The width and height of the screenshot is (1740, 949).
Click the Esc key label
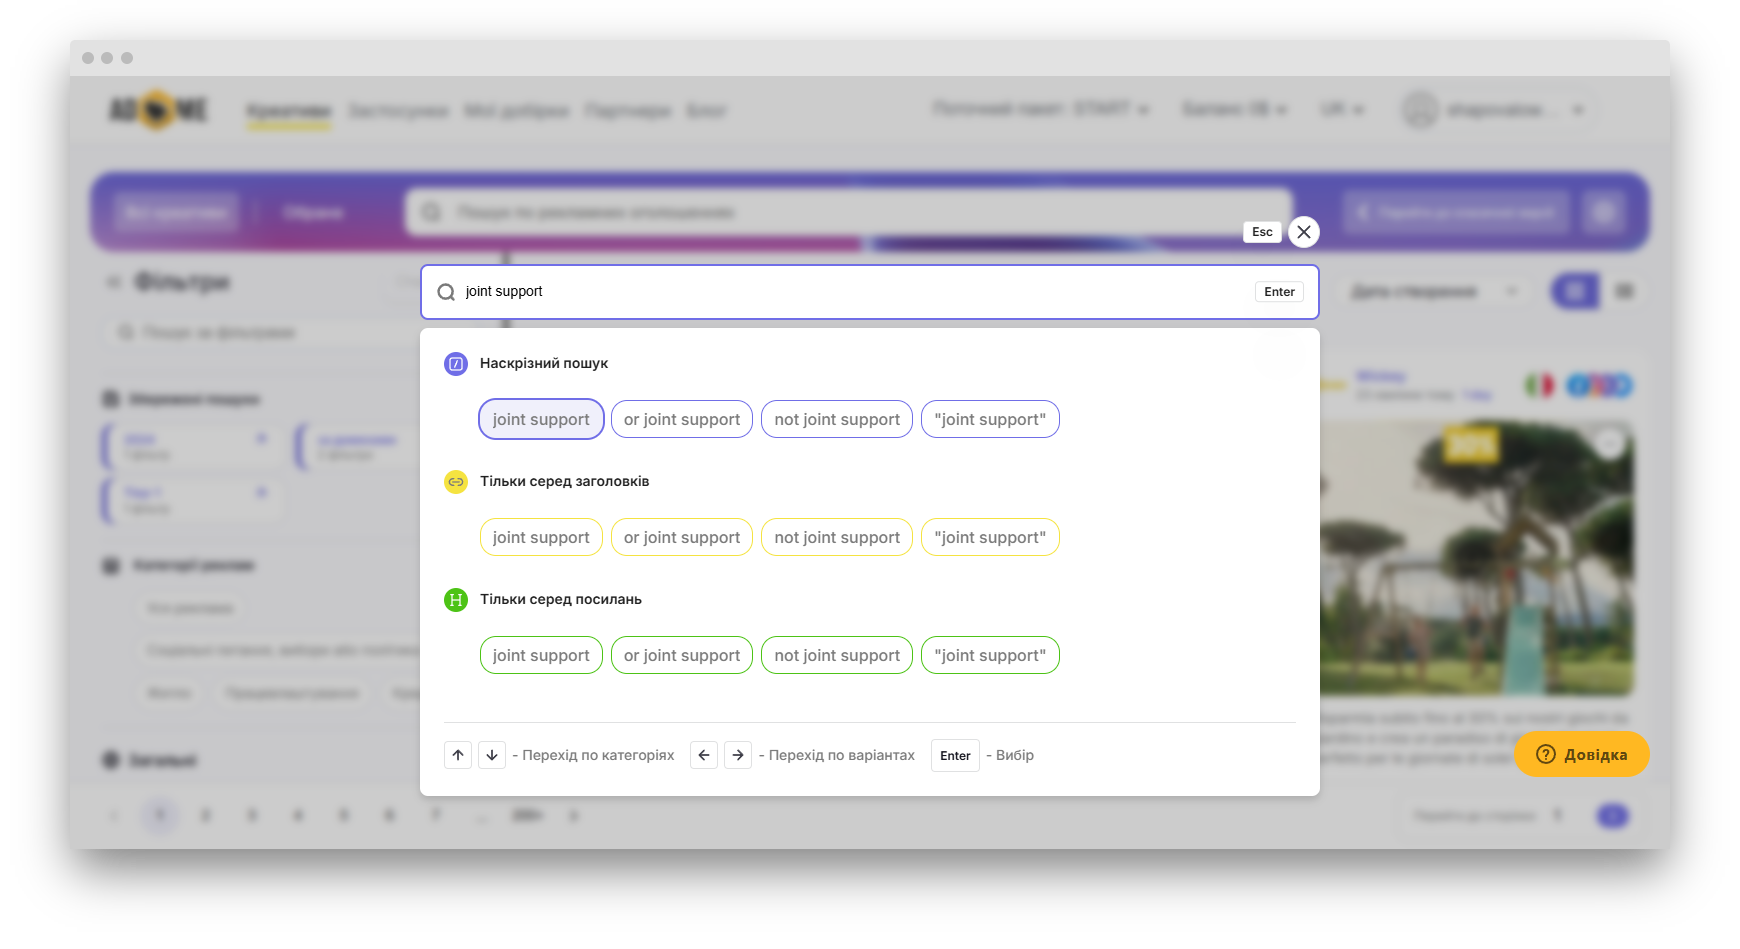1262,232
